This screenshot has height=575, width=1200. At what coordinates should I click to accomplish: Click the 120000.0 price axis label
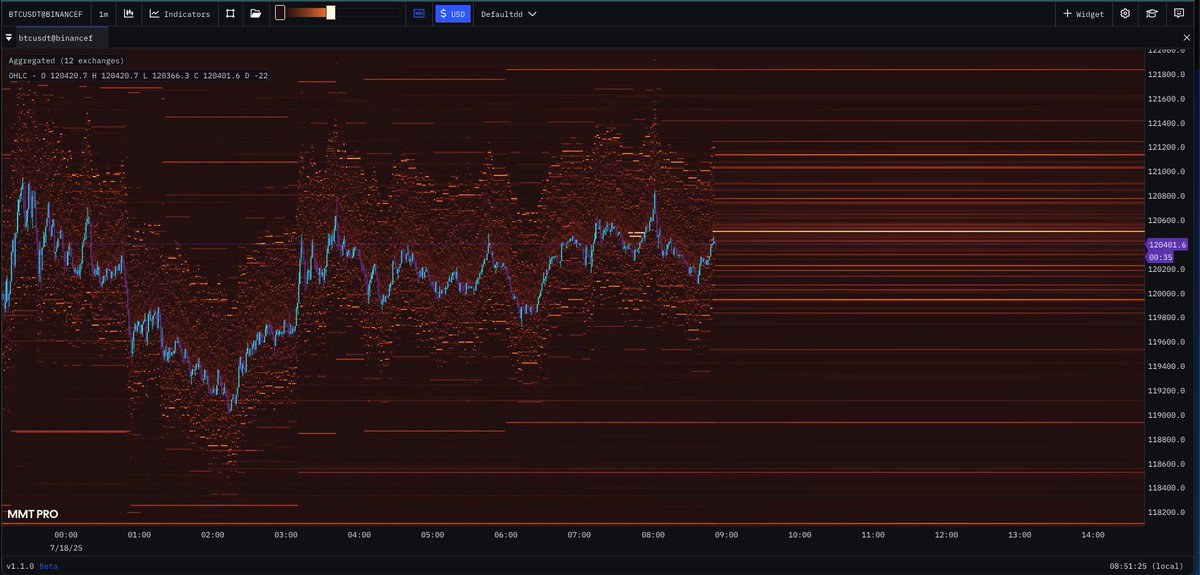pyautogui.click(x=1166, y=294)
